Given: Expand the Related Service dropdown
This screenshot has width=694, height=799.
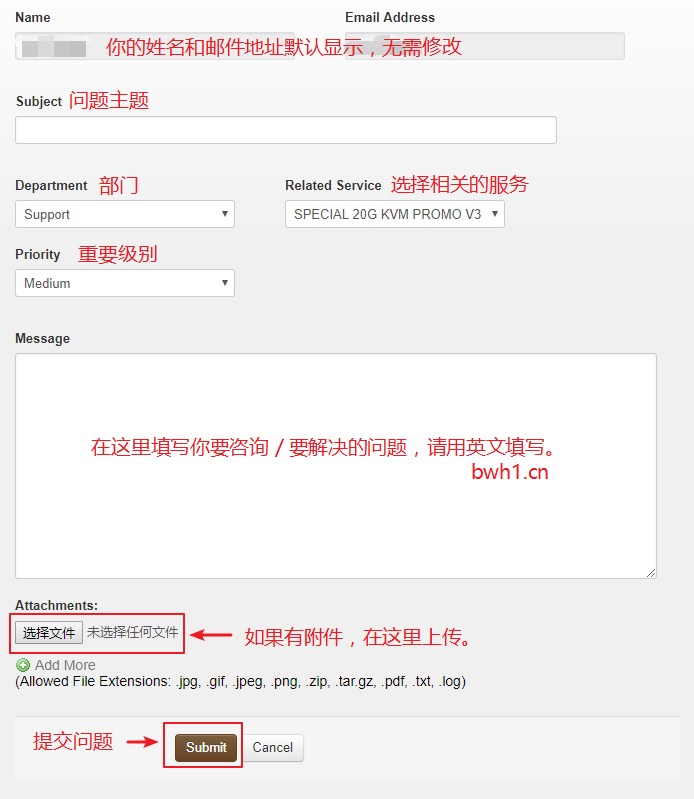Looking at the screenshot, I should click(x=394, y=214).
